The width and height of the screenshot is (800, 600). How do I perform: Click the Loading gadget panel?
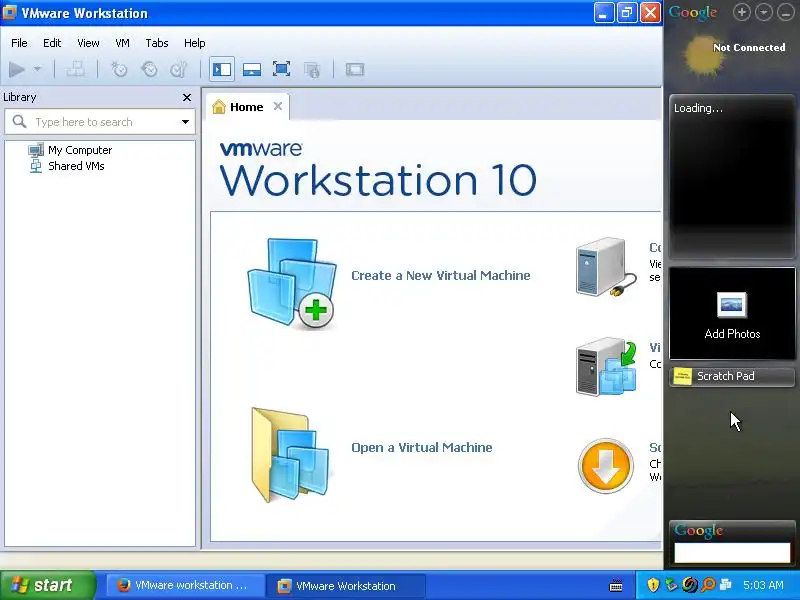tap(732, 176)
